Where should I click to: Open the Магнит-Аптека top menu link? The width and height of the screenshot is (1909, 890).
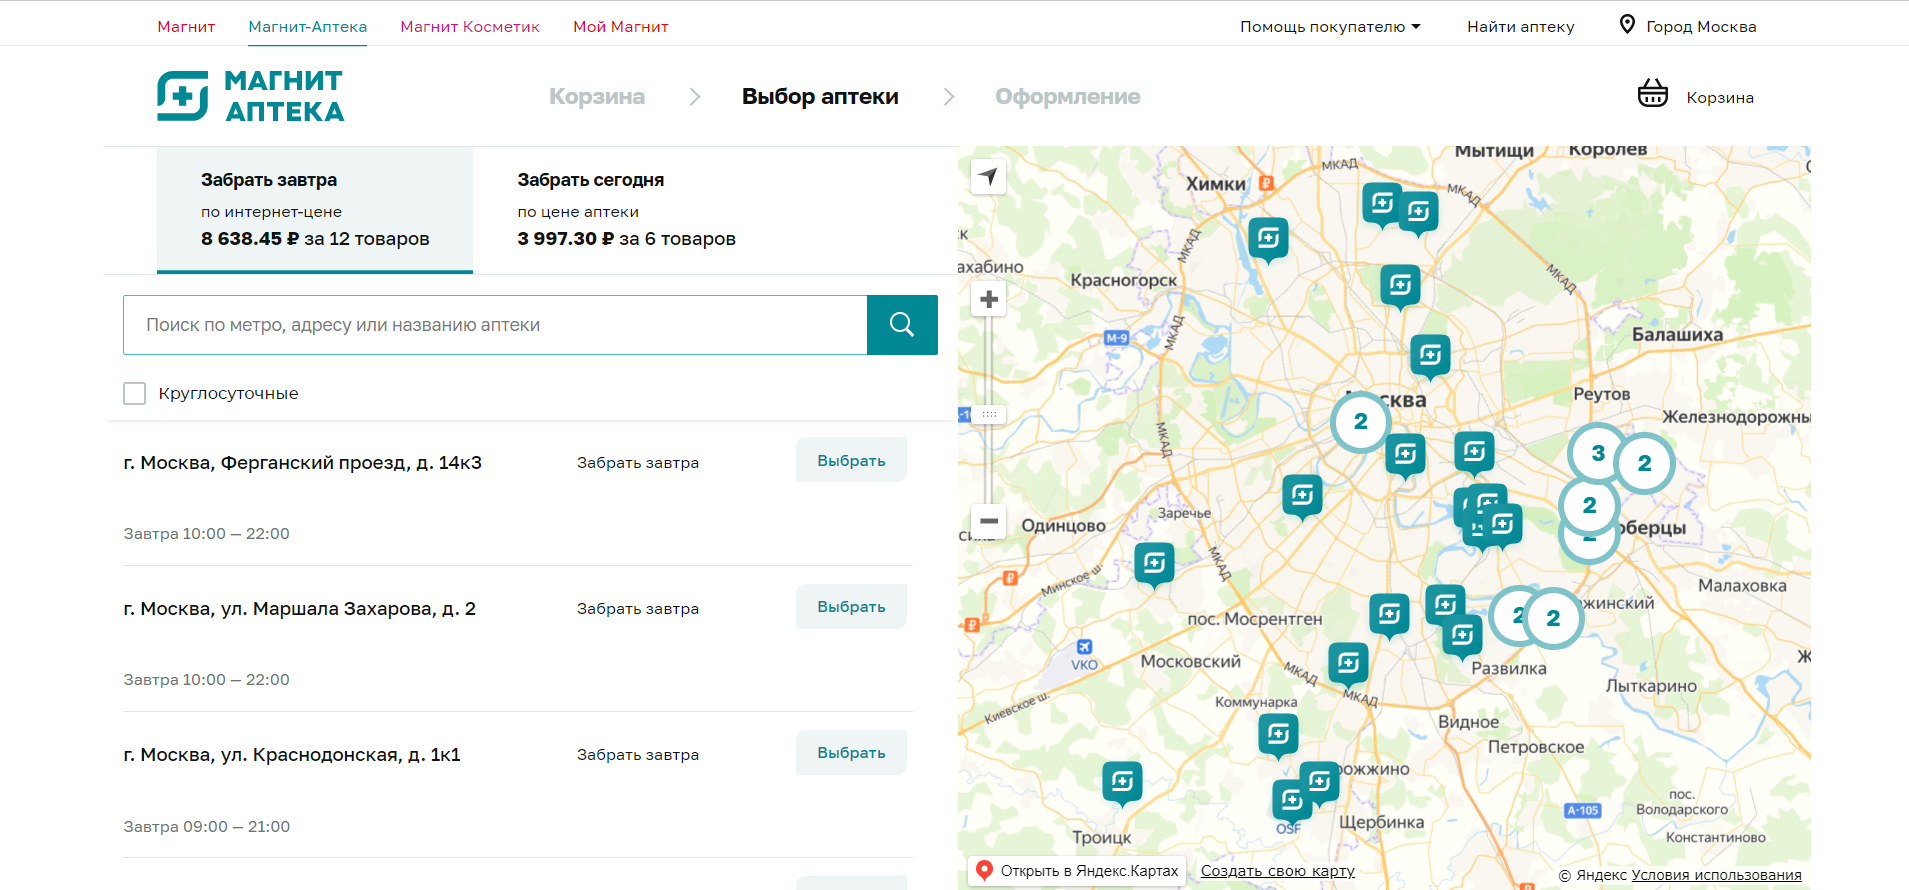pos(308,27)
